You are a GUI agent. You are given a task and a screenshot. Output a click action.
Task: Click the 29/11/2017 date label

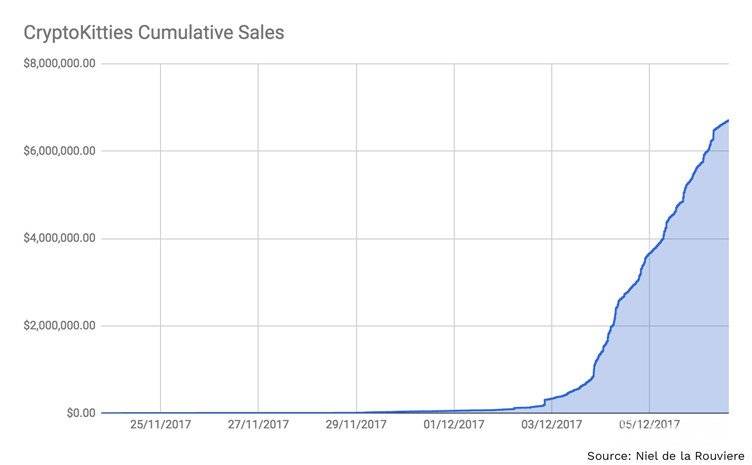[356, 424]
